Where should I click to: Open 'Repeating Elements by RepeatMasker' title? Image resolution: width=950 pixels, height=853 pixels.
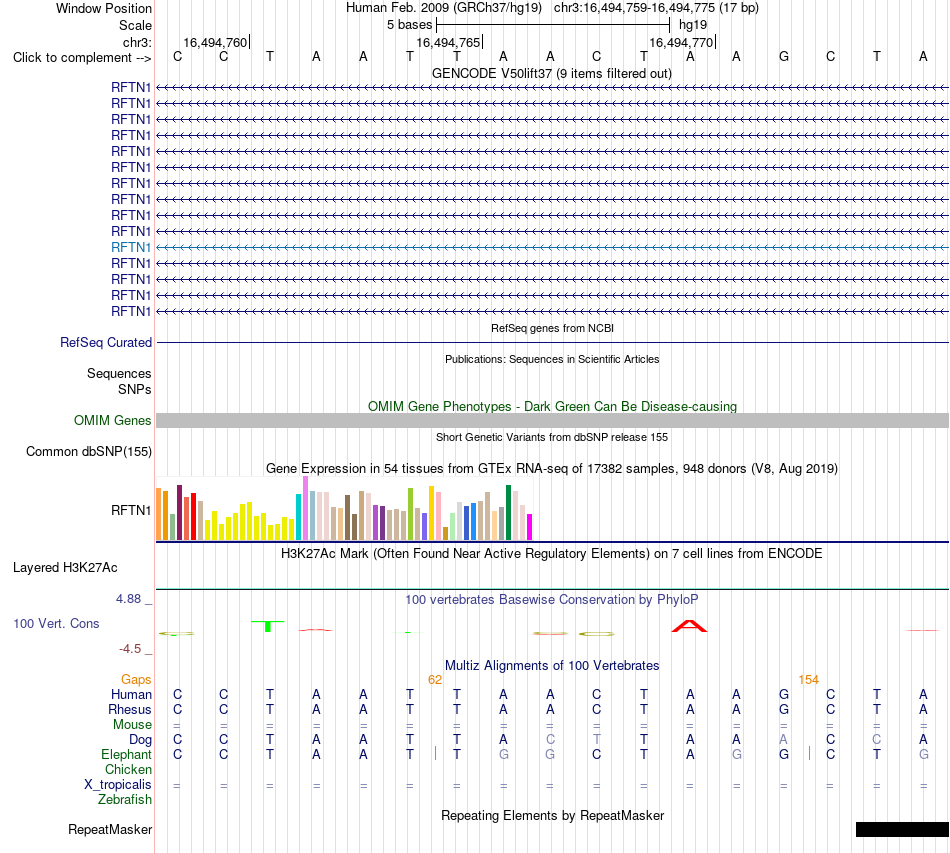point(552,815)
